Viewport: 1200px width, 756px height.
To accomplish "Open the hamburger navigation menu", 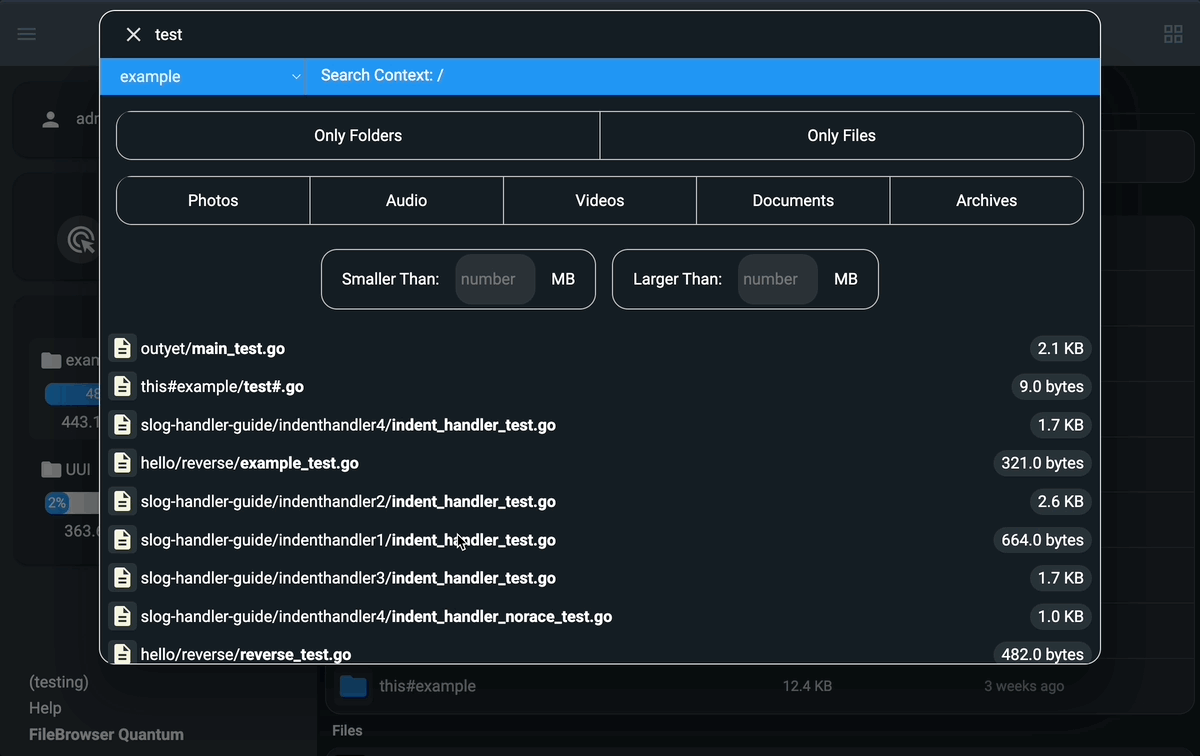I will [26, 33].
